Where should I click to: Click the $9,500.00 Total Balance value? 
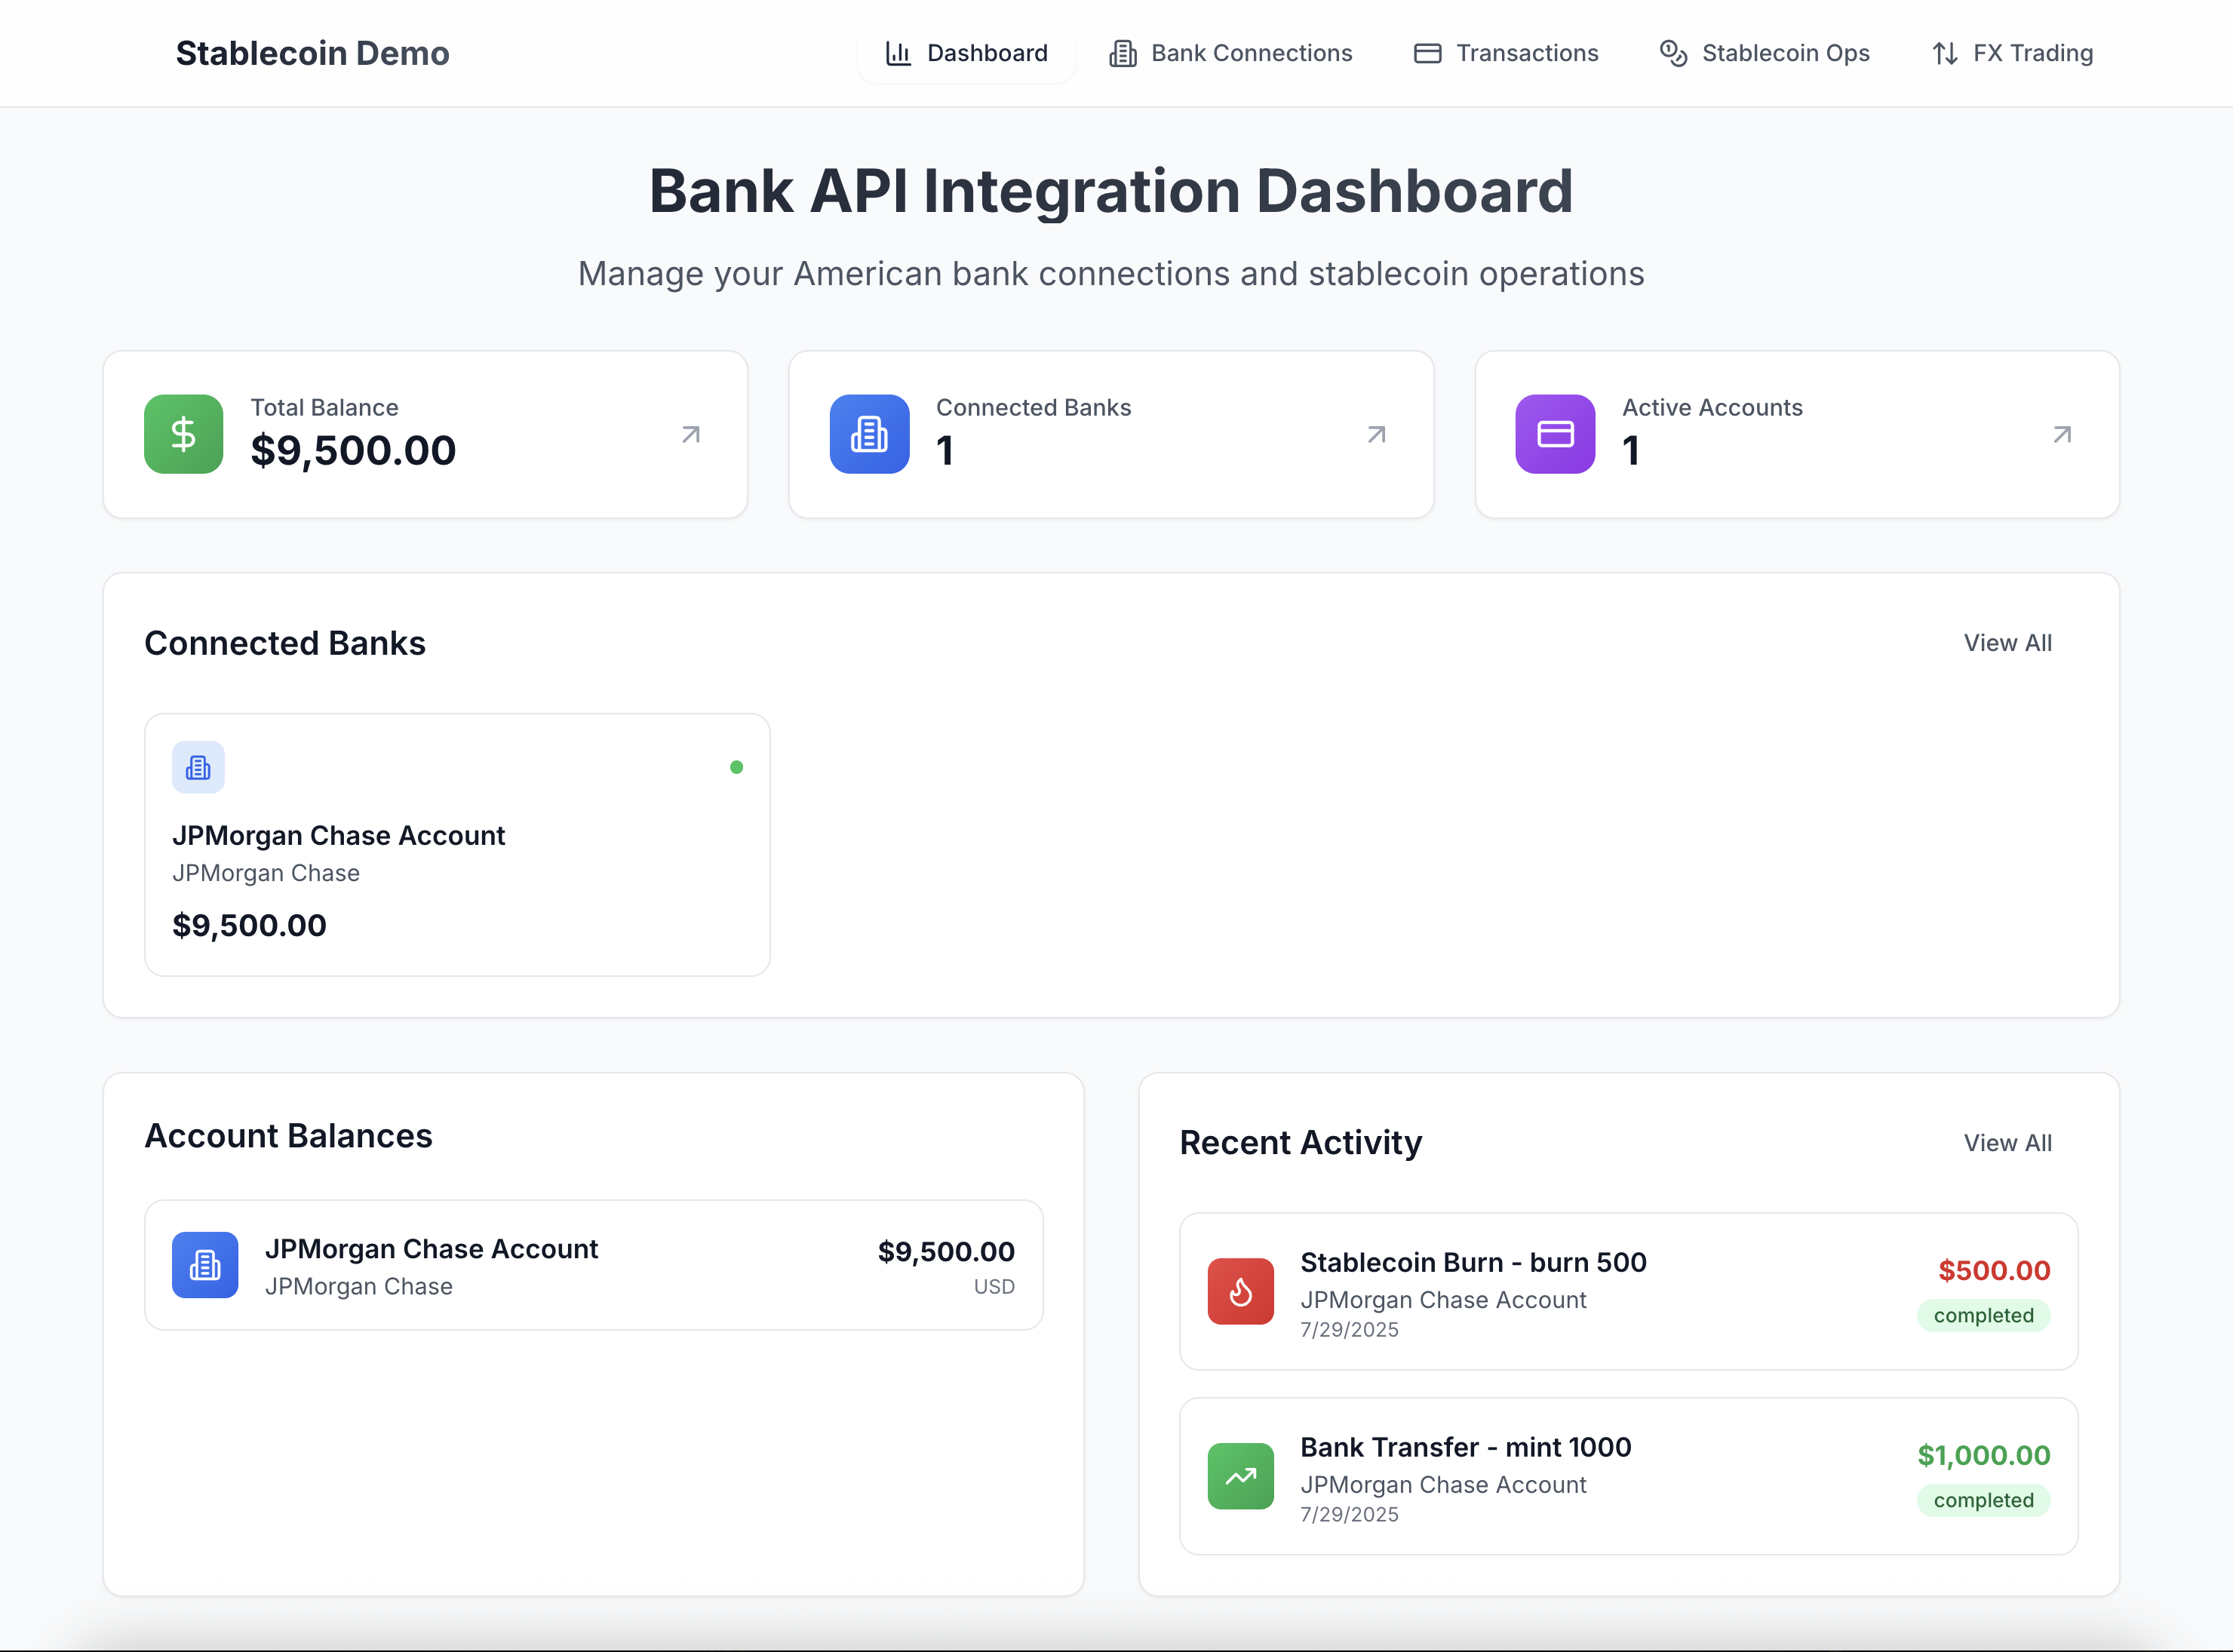(x=353, y=451)
